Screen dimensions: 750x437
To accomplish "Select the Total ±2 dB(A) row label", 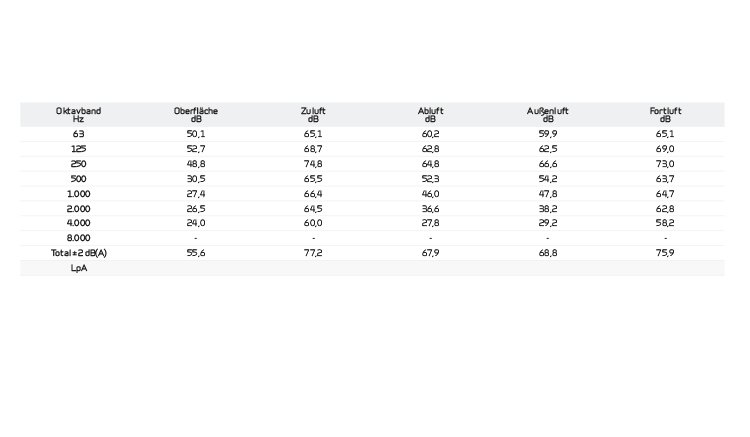I will point(78,253).
